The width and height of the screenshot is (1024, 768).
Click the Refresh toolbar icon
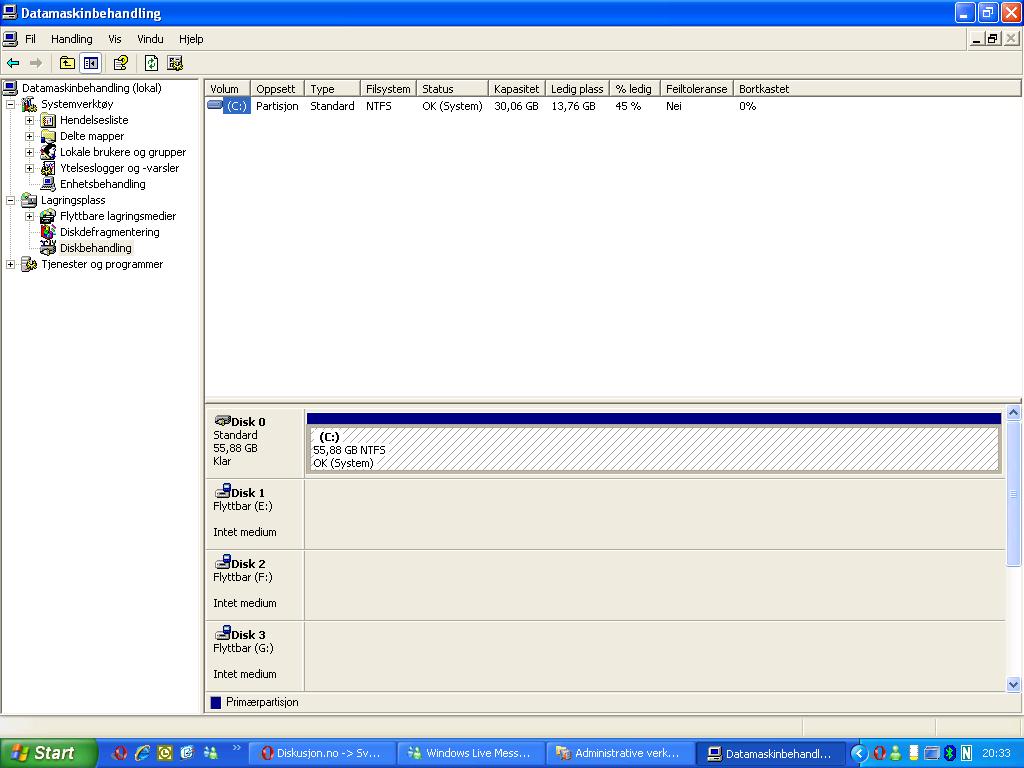click(152, 63)
